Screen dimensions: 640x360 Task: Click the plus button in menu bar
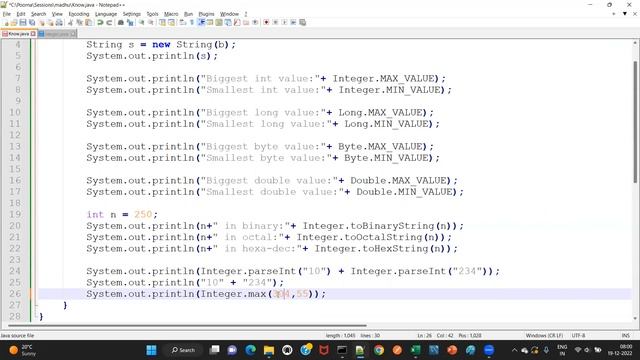click(613, 14)
